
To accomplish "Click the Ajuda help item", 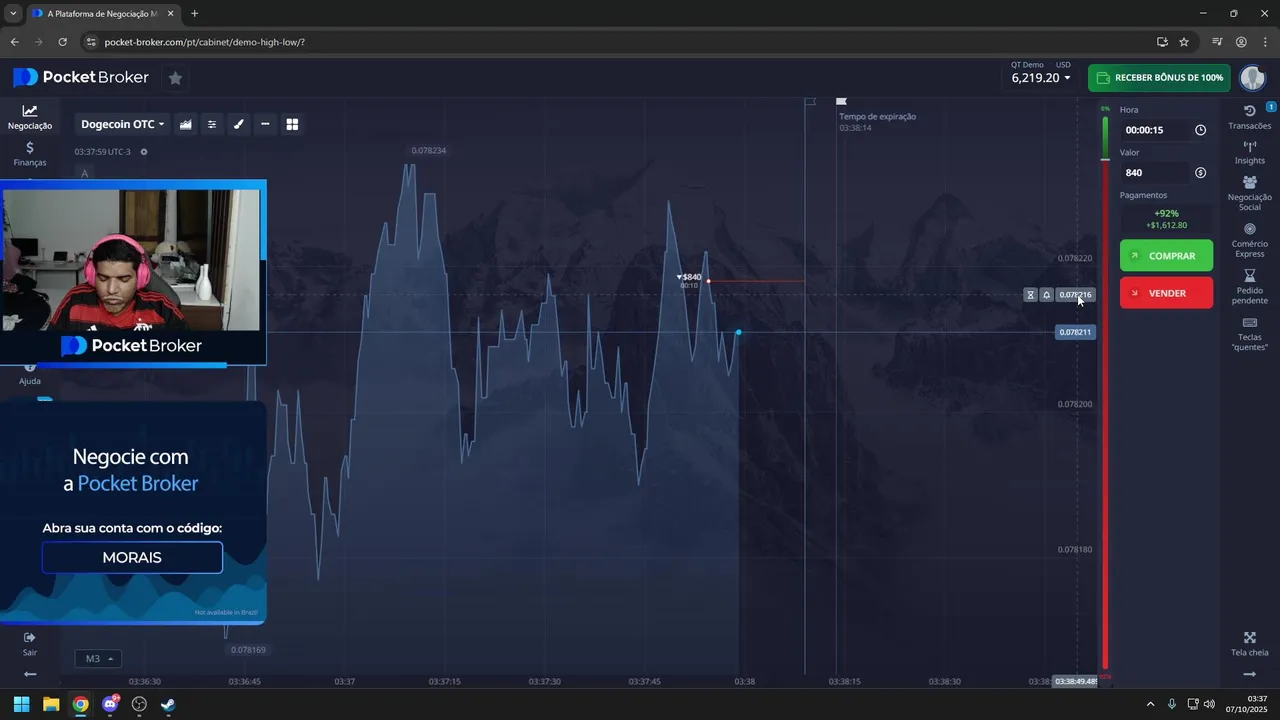I will point(30,375).
